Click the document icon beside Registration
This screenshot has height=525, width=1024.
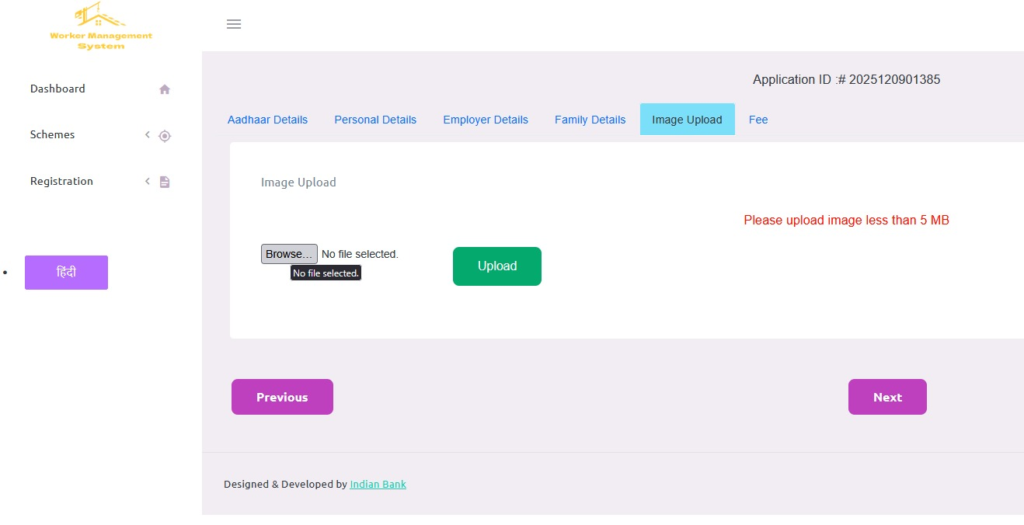[165, 182]
